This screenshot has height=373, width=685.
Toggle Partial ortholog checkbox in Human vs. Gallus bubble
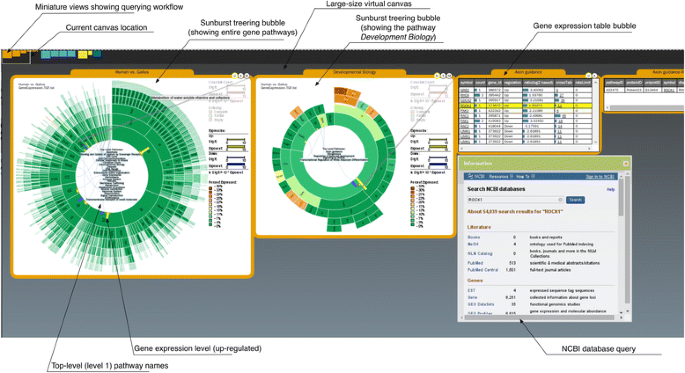[211, 116]
